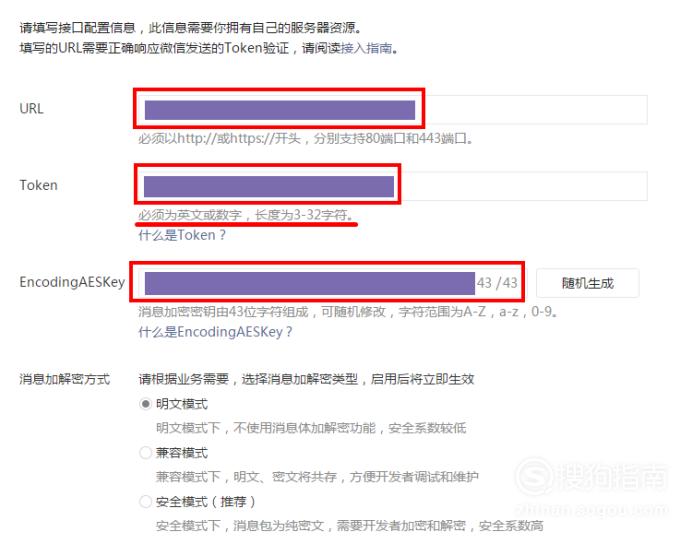Click the 消息加解密方式 section label
Screen dimensions: 692x544
click(x=64, y=379)
